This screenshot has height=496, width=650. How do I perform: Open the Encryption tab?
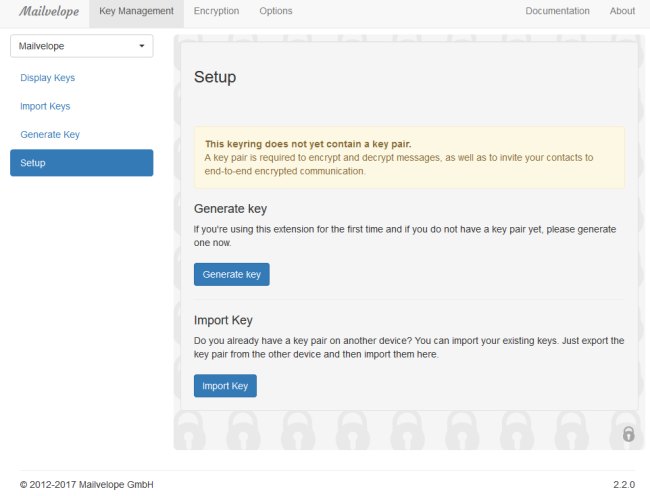[216, 11]
